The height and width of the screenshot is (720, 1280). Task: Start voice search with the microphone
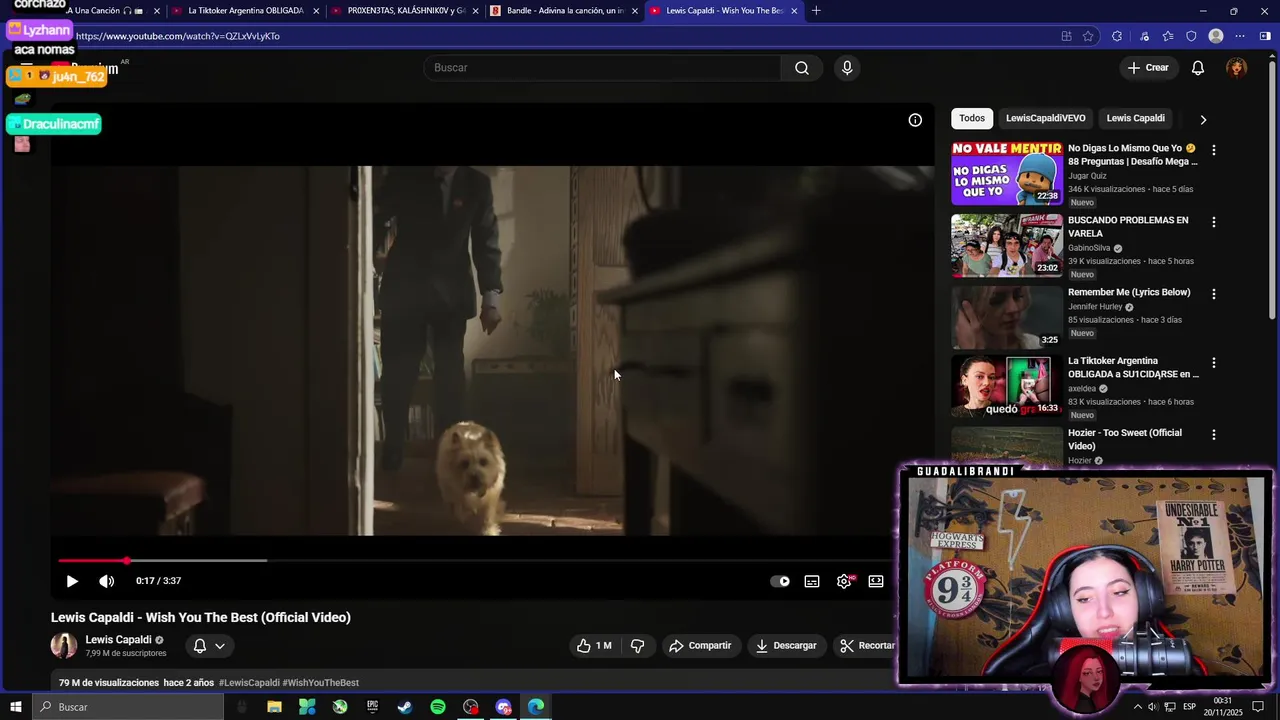[x=847, y=68]
